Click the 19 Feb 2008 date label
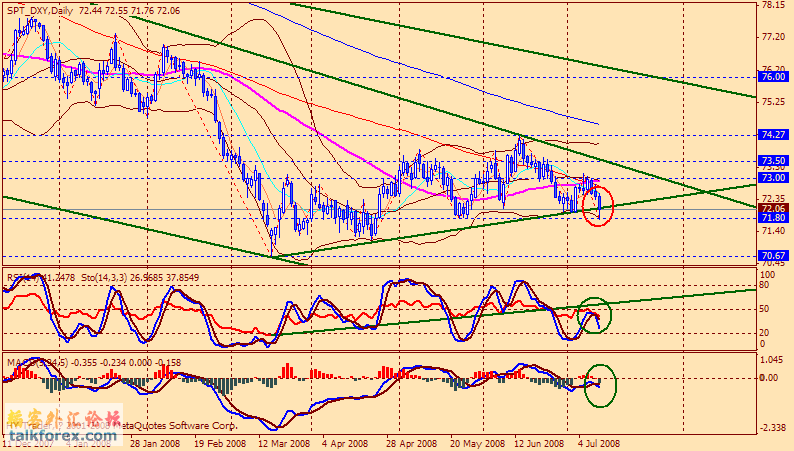 click(x=219, y=443)
